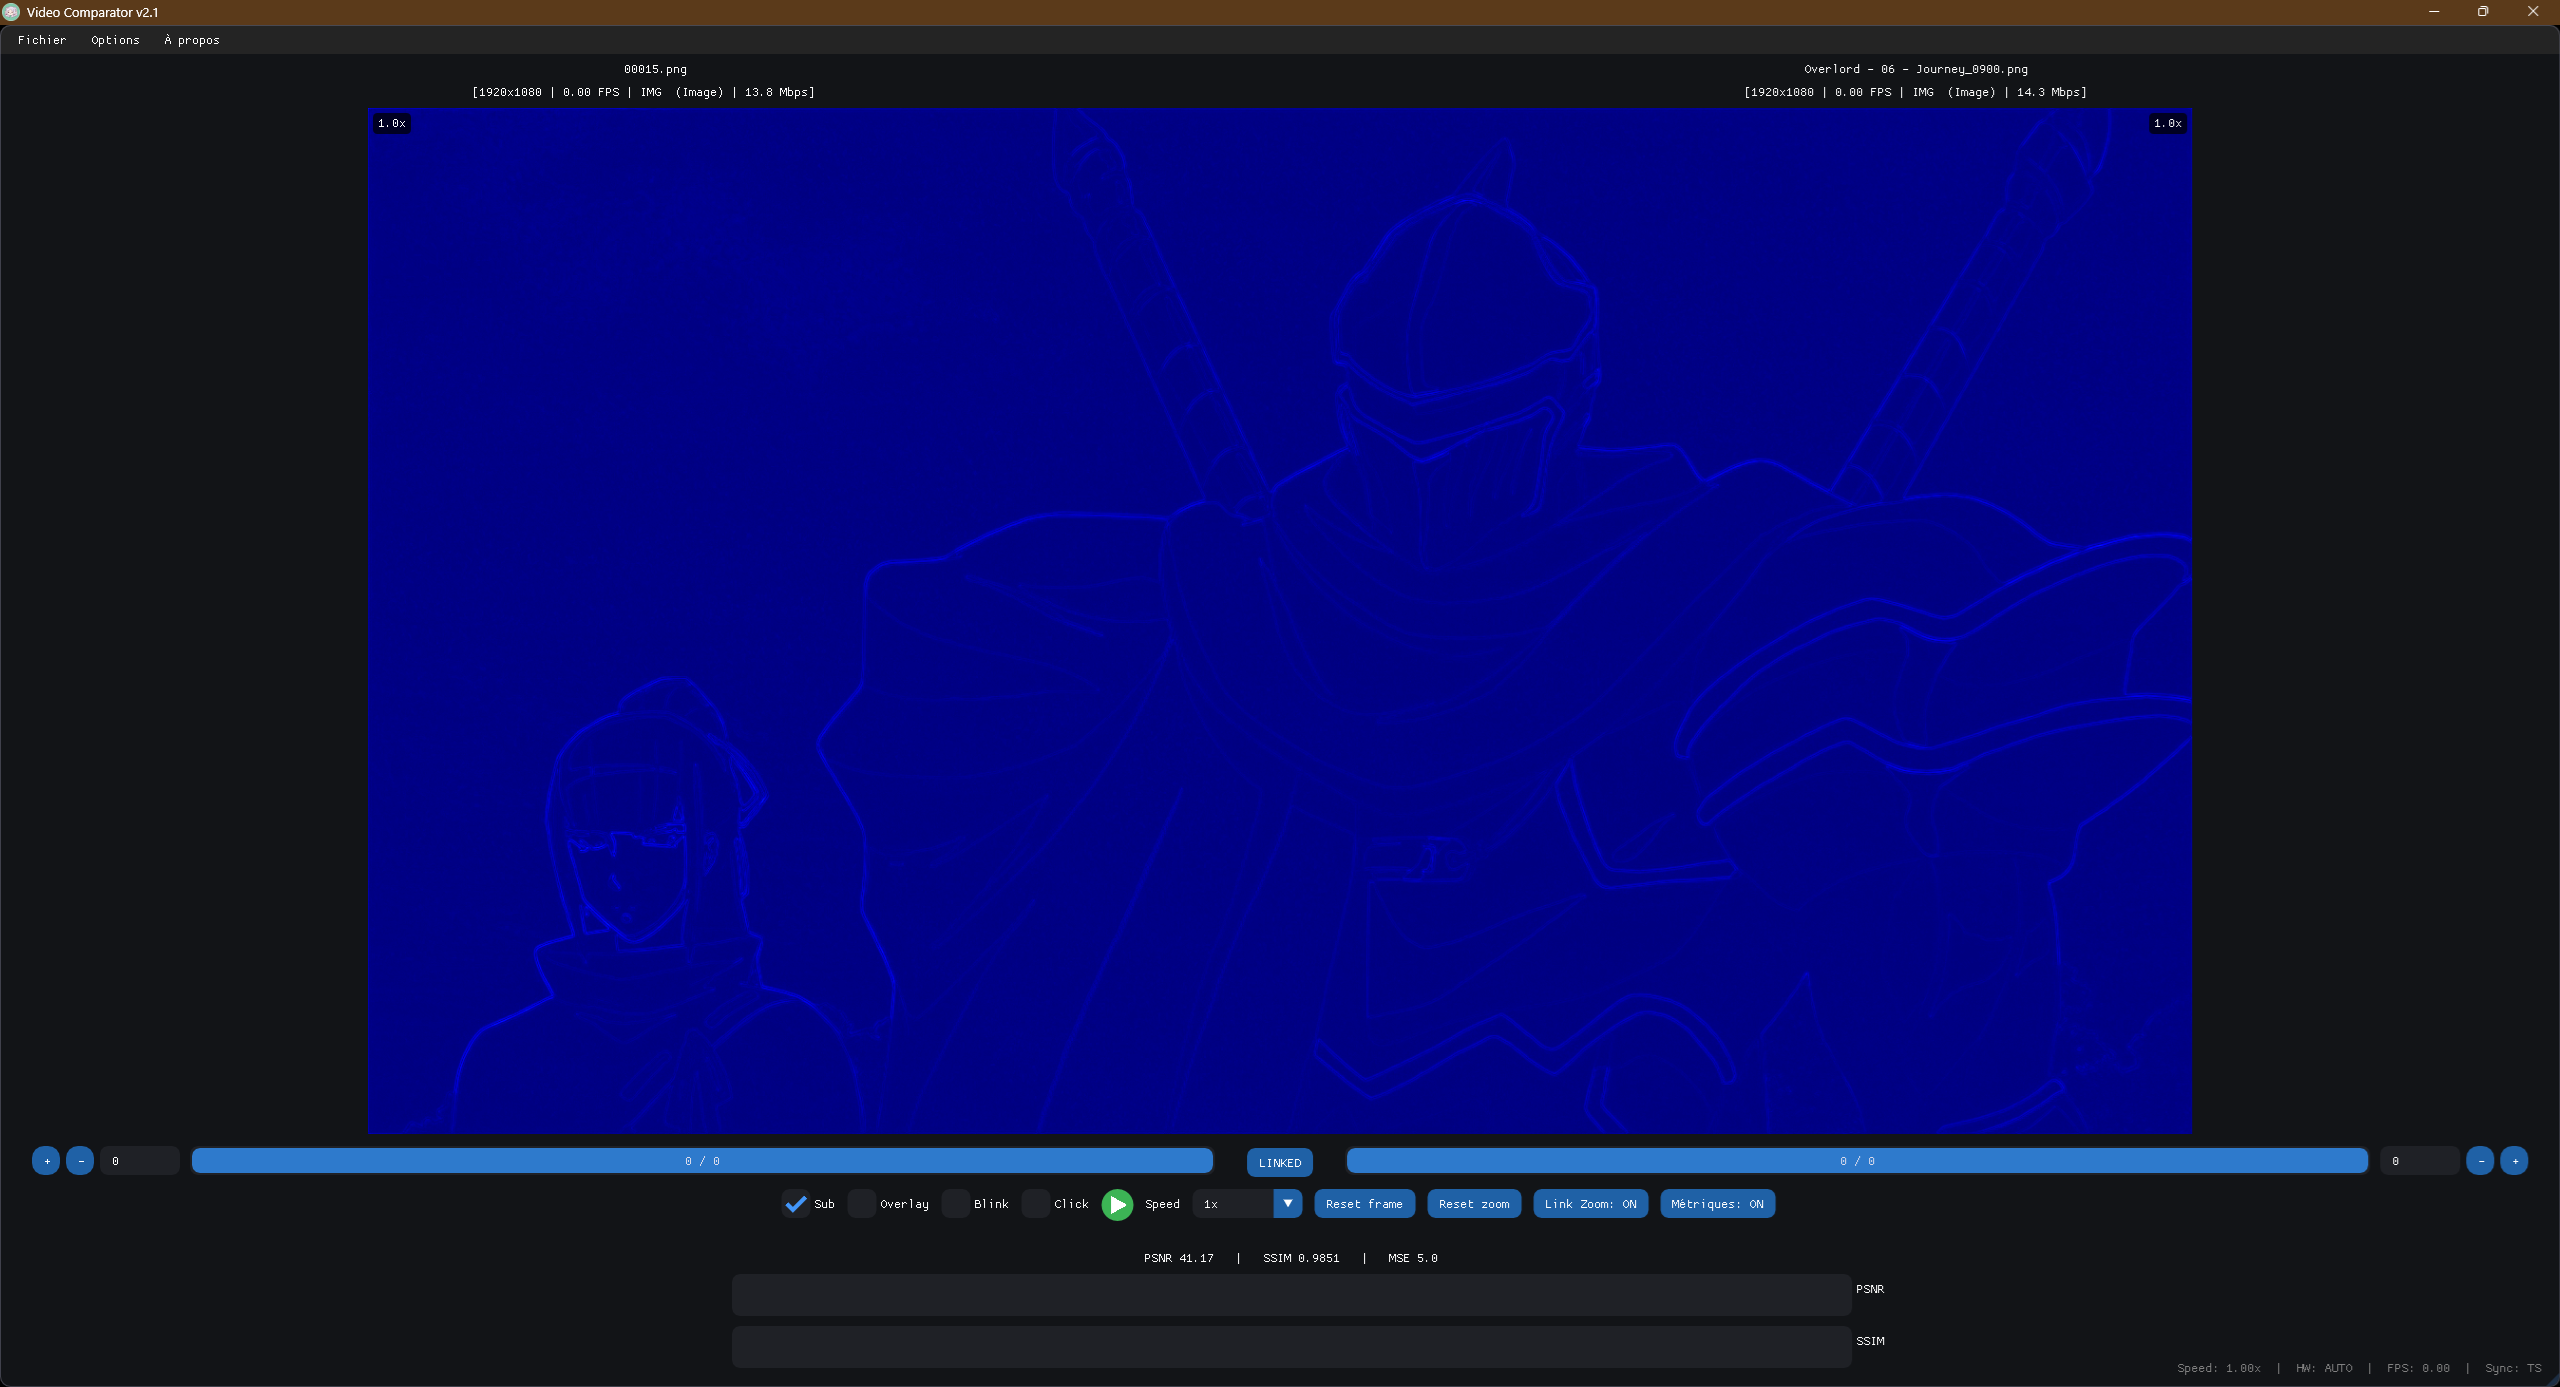
Task: Click the left file info text showing 13.8 Mbps
Action: pyautogui.click(x=643, y=92)
